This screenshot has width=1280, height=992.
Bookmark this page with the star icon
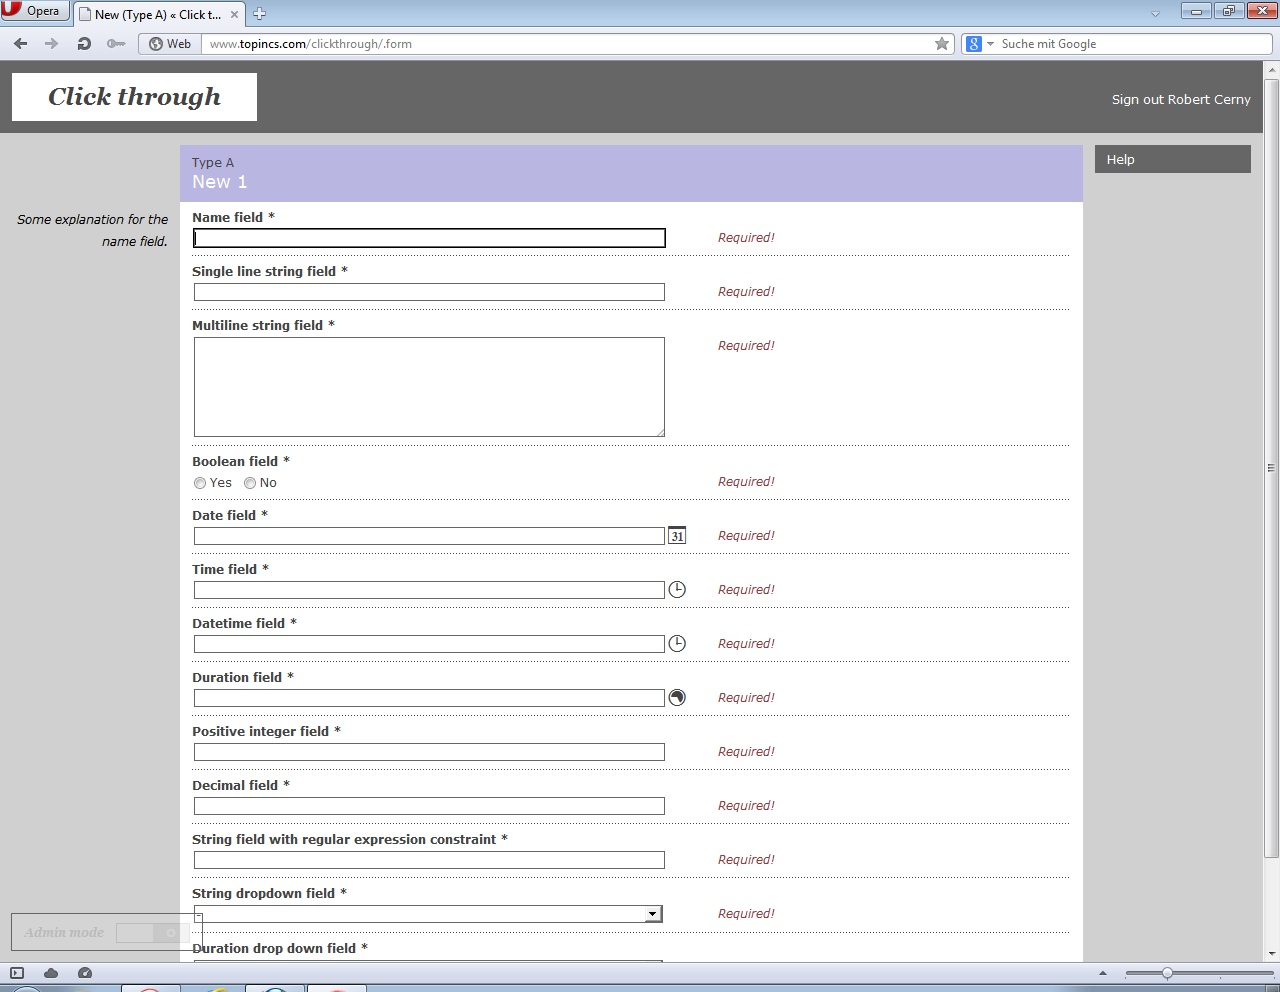941,44
